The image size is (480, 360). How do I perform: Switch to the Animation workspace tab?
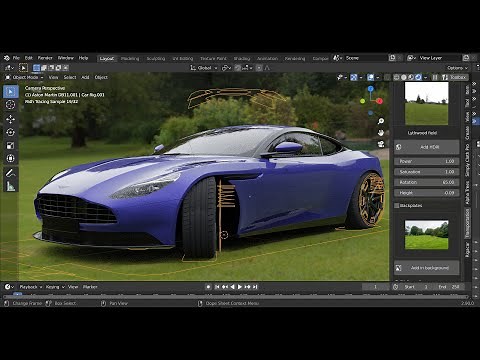(267, 59)
